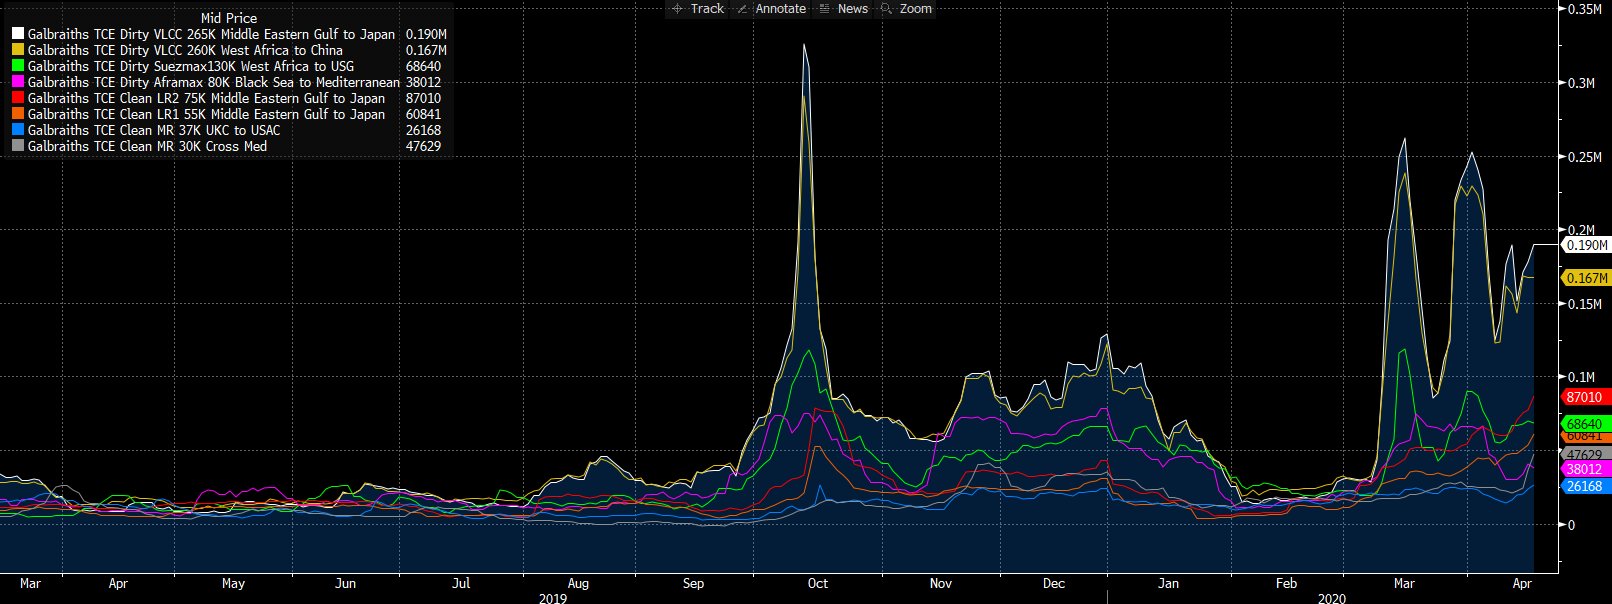This screenshot has width=1612, height=604.
Task: Open the Annotate tool
Action: 771,8
